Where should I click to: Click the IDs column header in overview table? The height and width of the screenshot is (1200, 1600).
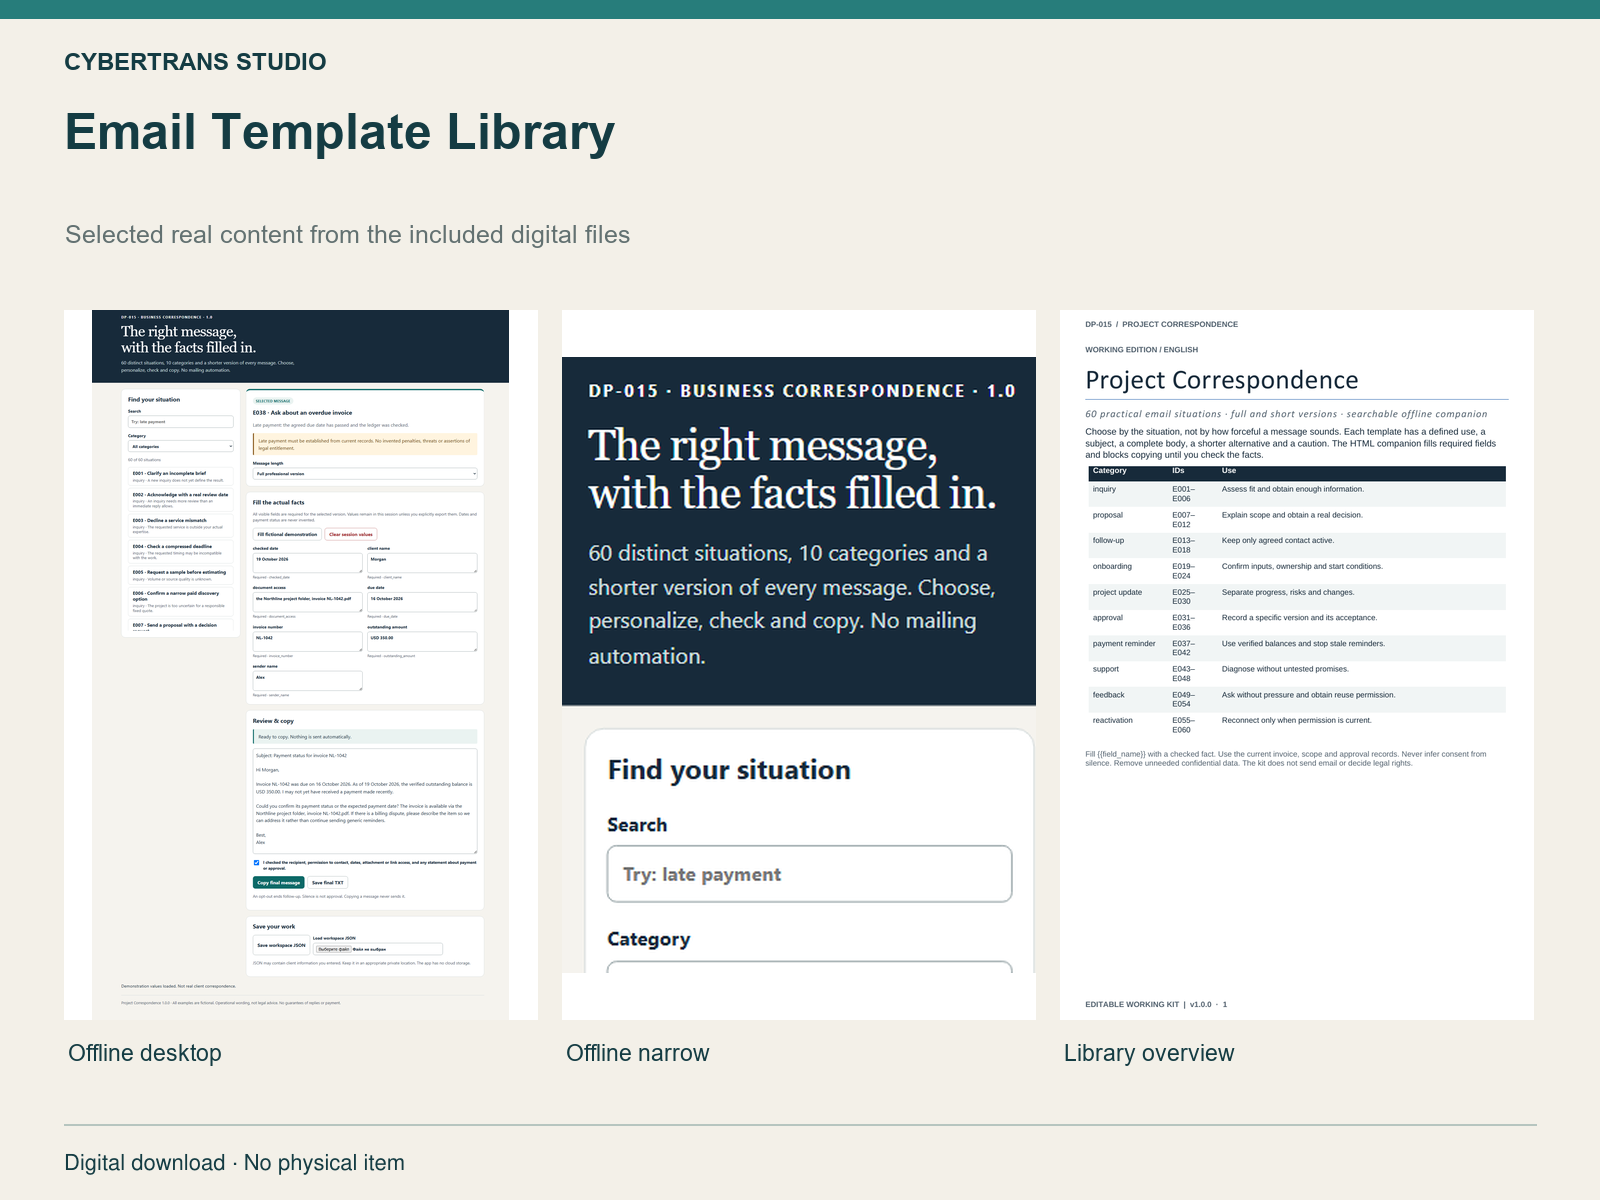pos(1178,471)
